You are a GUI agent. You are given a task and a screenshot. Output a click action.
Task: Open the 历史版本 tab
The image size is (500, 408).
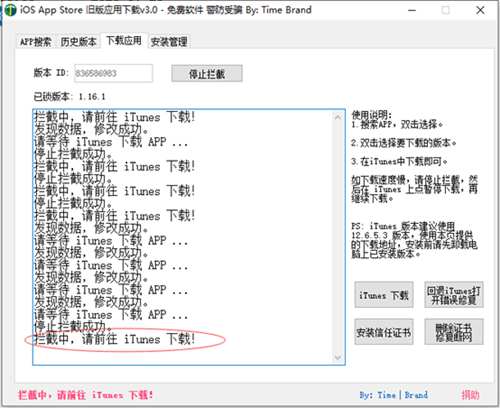point(78,42)
